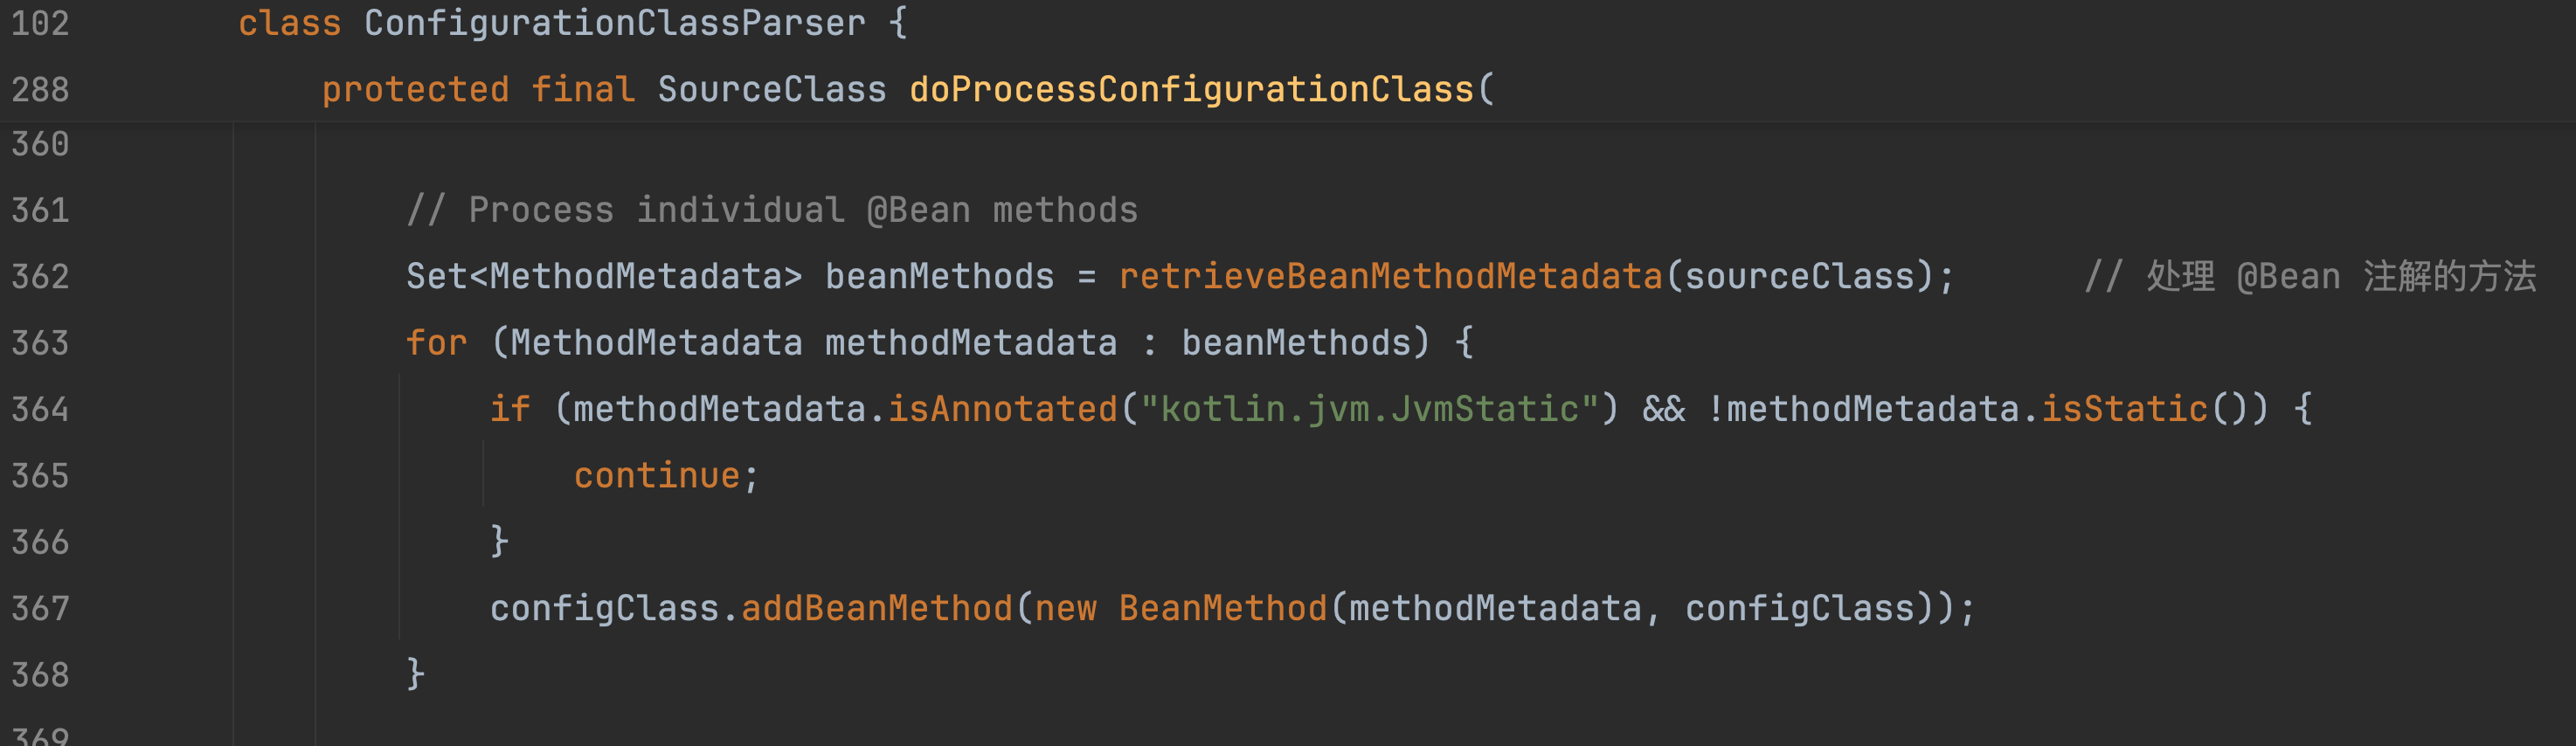Jump to sticky doProcessConfigurationClass method header
Image resolution: width=2576 pixels, height=746 pixels.
pos(1190,90)
